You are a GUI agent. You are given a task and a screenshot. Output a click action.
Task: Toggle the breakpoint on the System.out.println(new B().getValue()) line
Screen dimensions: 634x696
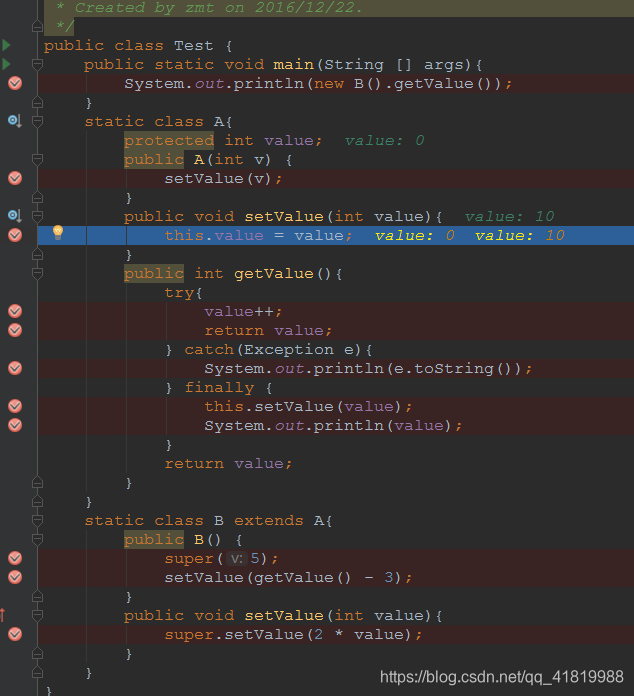[x=15, y=83]
